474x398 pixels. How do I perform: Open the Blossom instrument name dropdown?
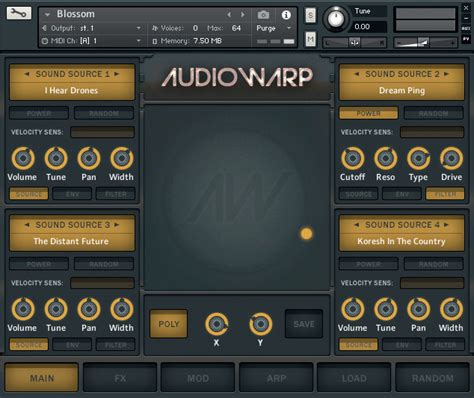click(47, 14)
